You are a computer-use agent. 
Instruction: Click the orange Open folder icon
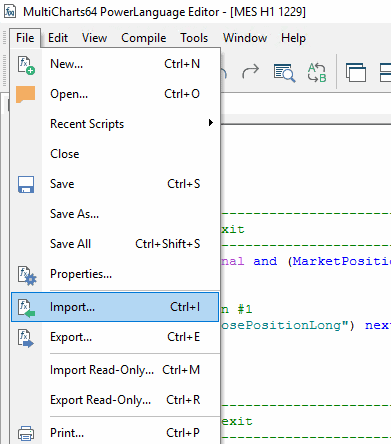point(26,94)
